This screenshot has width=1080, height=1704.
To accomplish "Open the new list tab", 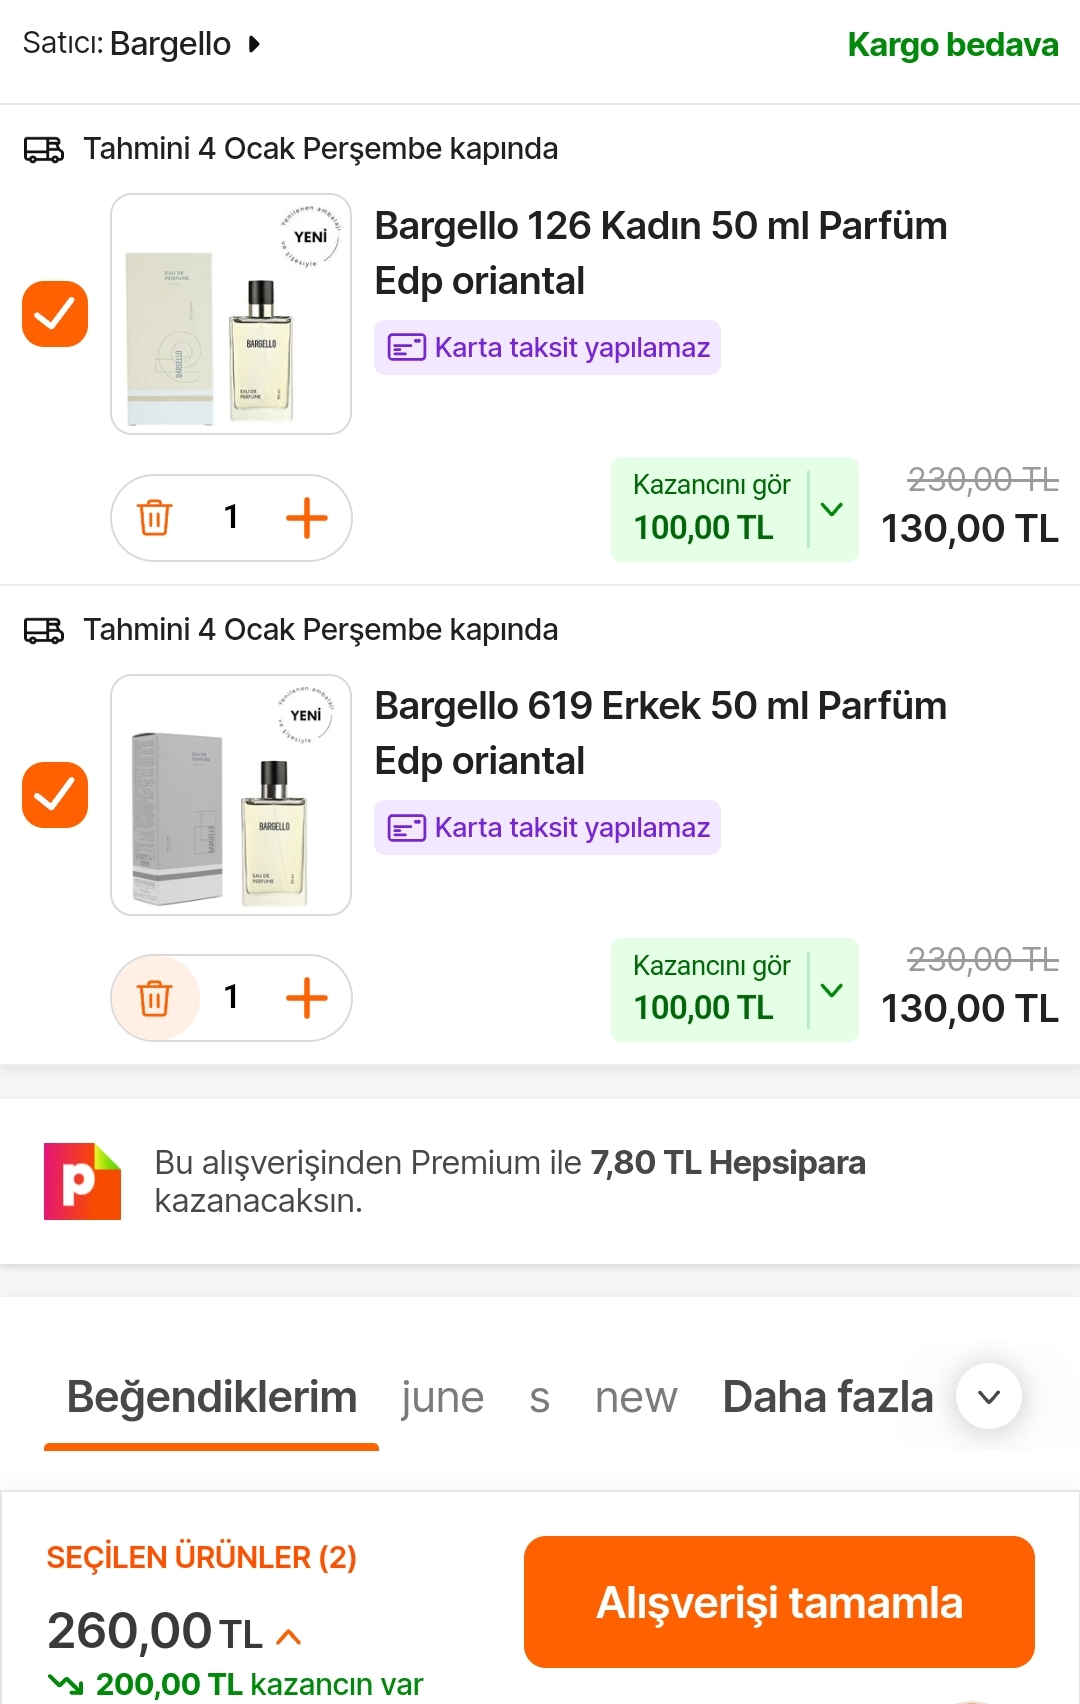I will click(x=636, y=1398).
